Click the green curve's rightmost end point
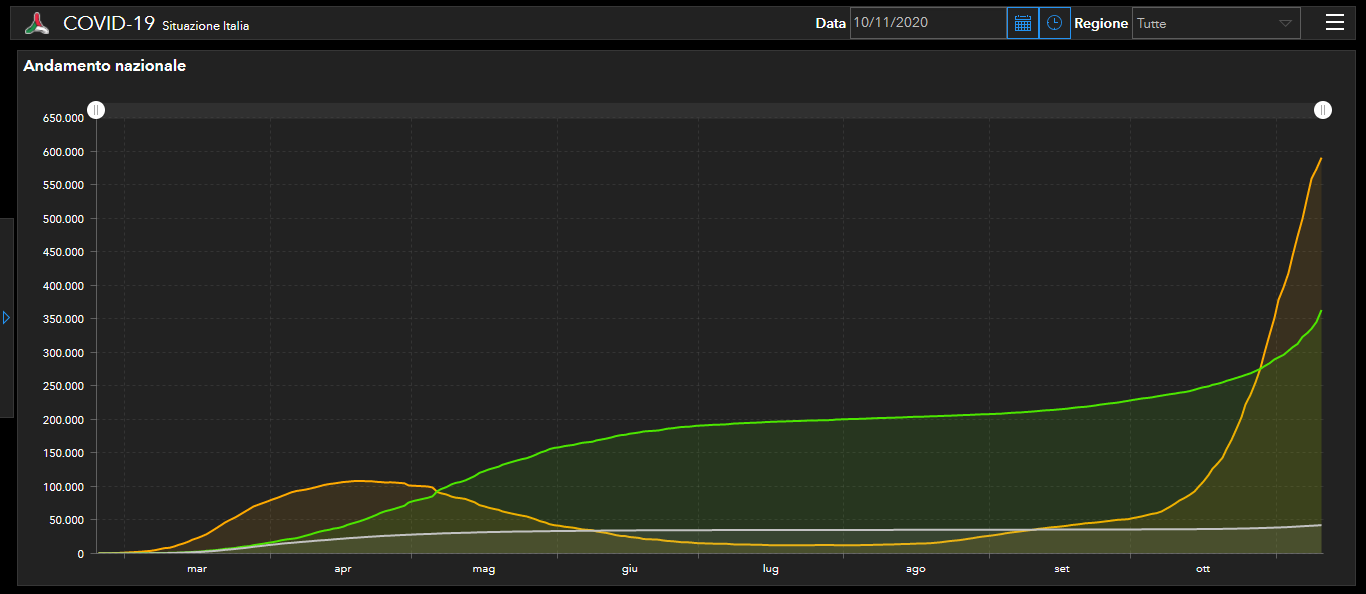 [x=1321, y=312]
